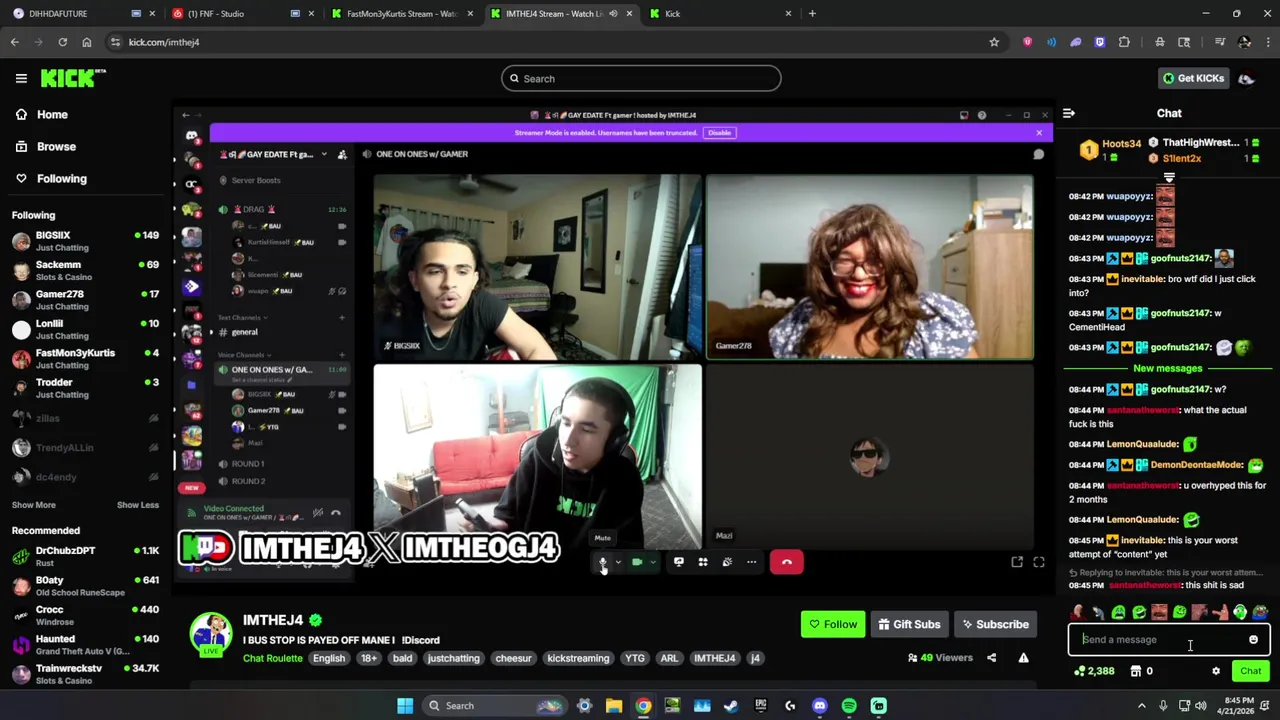Open Spotify from the taskbar
1280x720 pixels.
coord(849,706)
